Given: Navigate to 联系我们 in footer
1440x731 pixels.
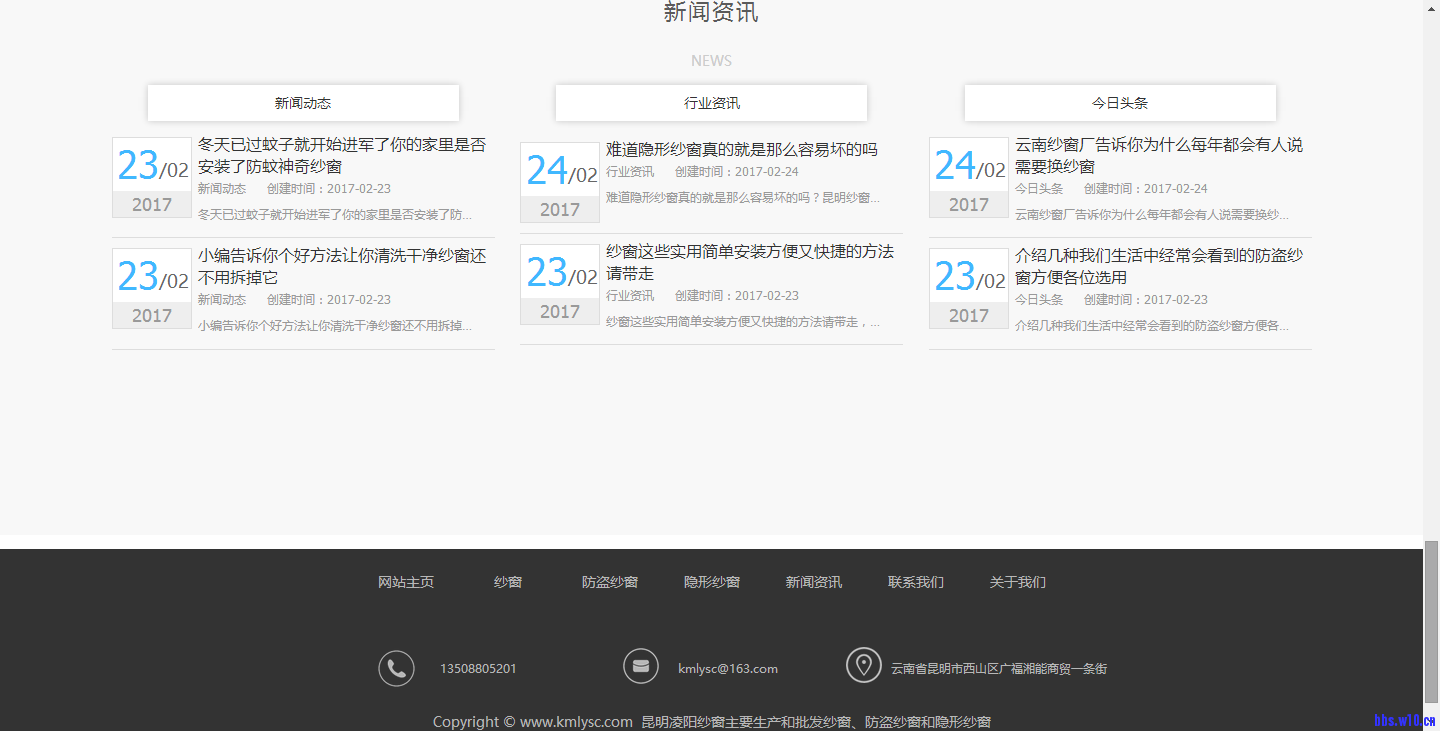Looking at the screenshot, I should coord(916,582).
